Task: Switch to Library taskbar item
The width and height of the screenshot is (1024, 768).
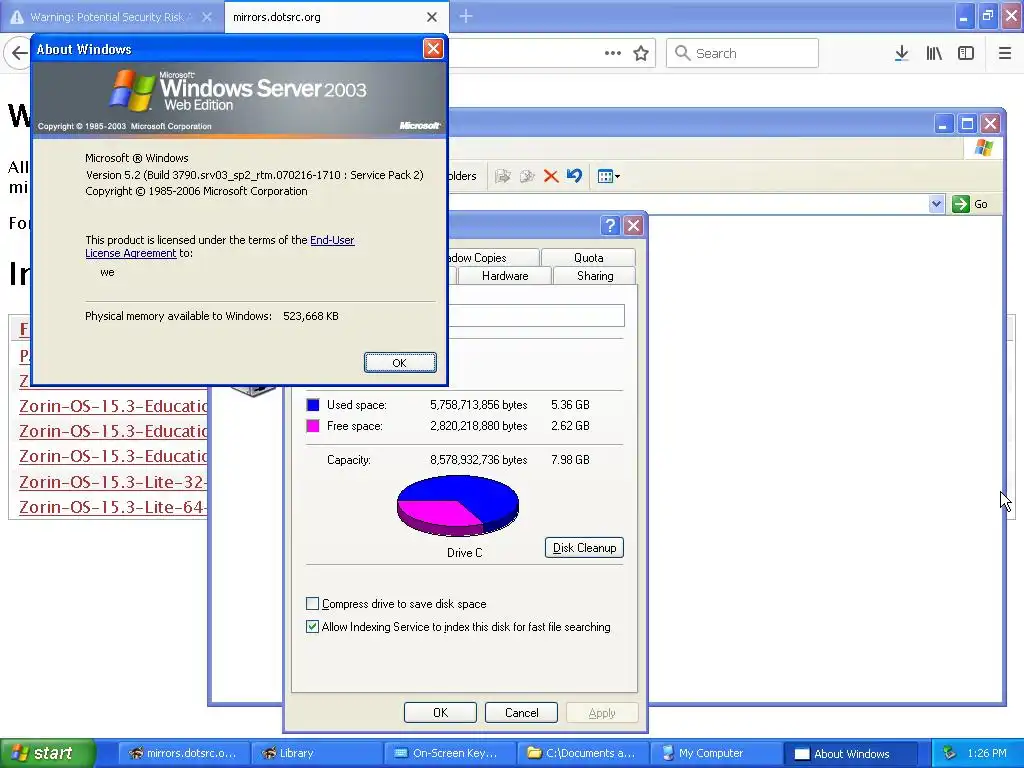Action: tap(317, 753)
